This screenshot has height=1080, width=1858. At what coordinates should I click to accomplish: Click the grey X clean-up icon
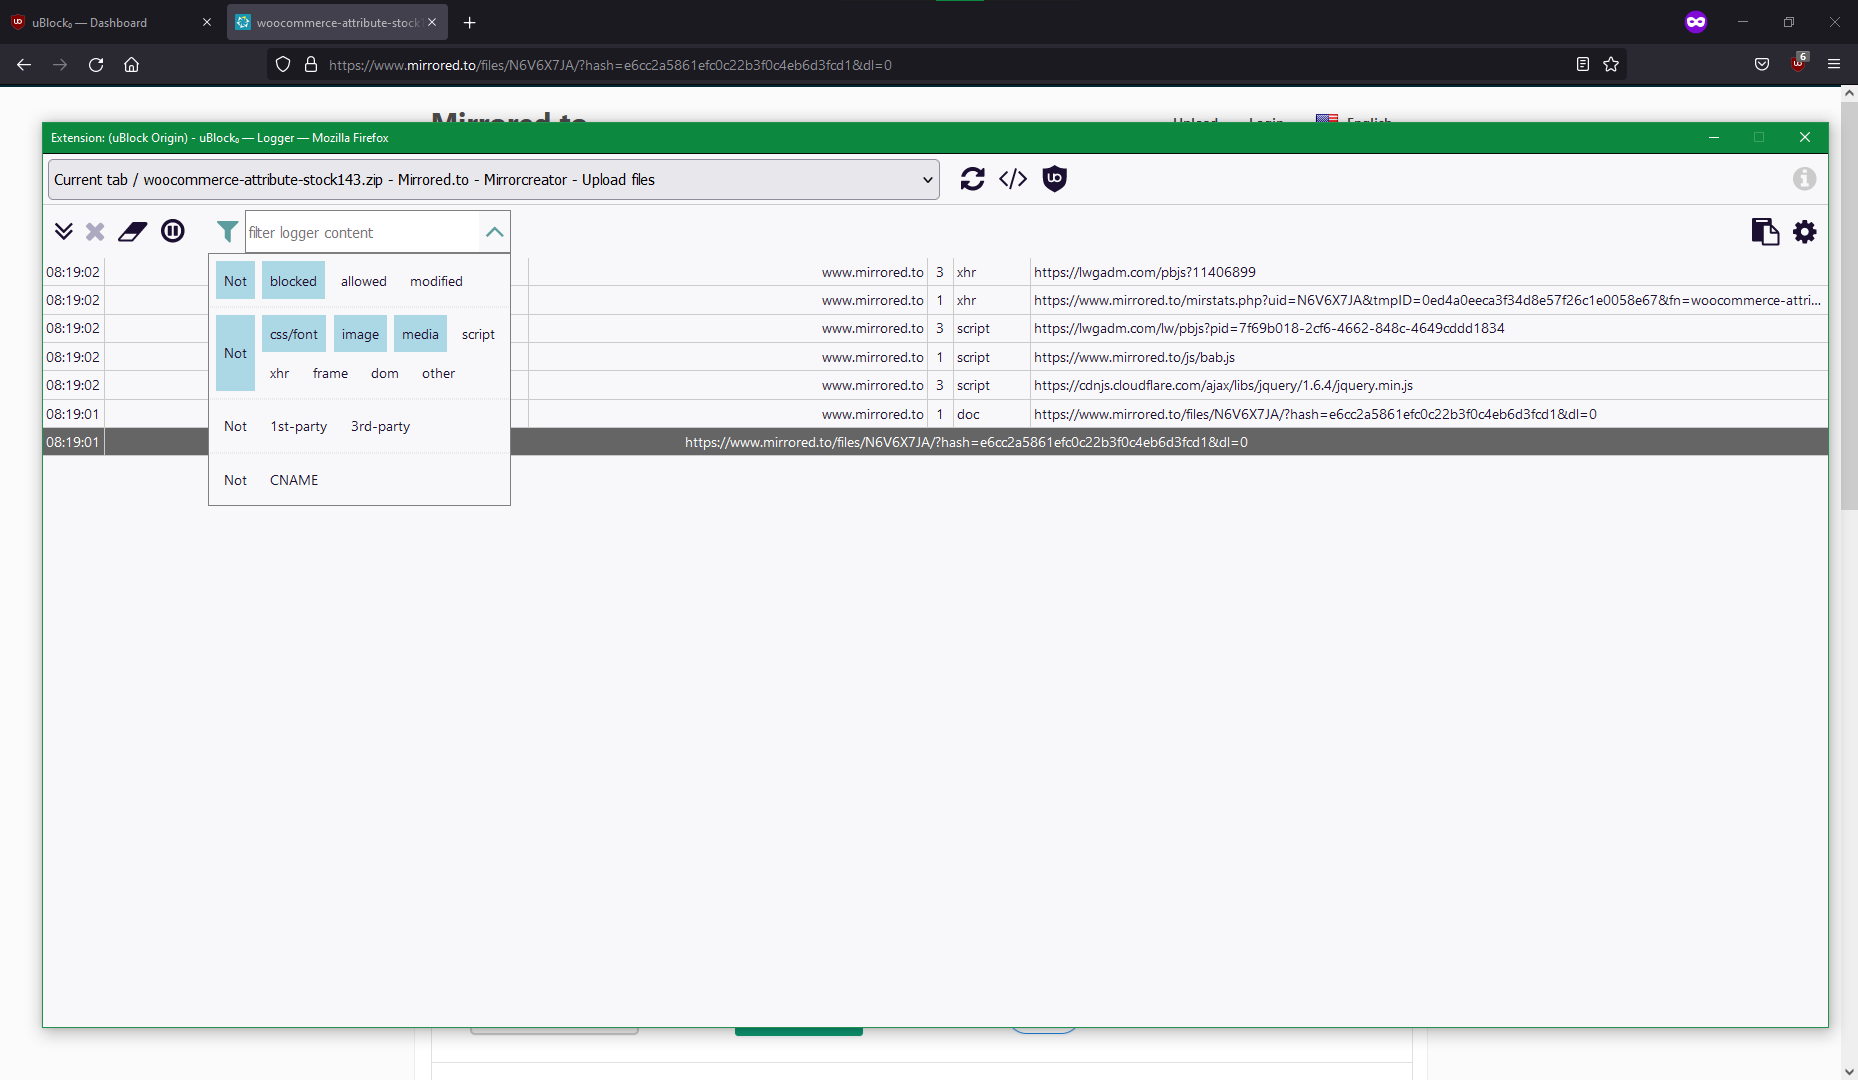tap(95, 232)
